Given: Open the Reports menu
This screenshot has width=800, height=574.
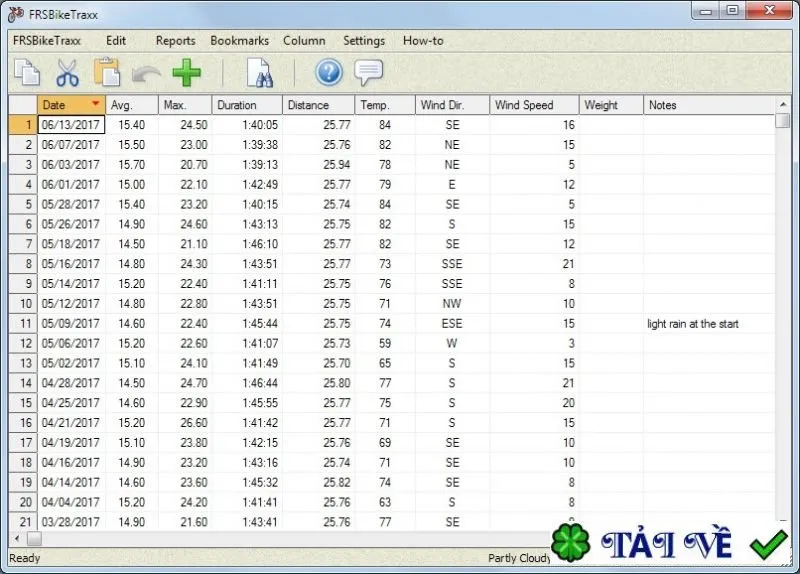Looking at the screenshot, I should coord(176,41).
